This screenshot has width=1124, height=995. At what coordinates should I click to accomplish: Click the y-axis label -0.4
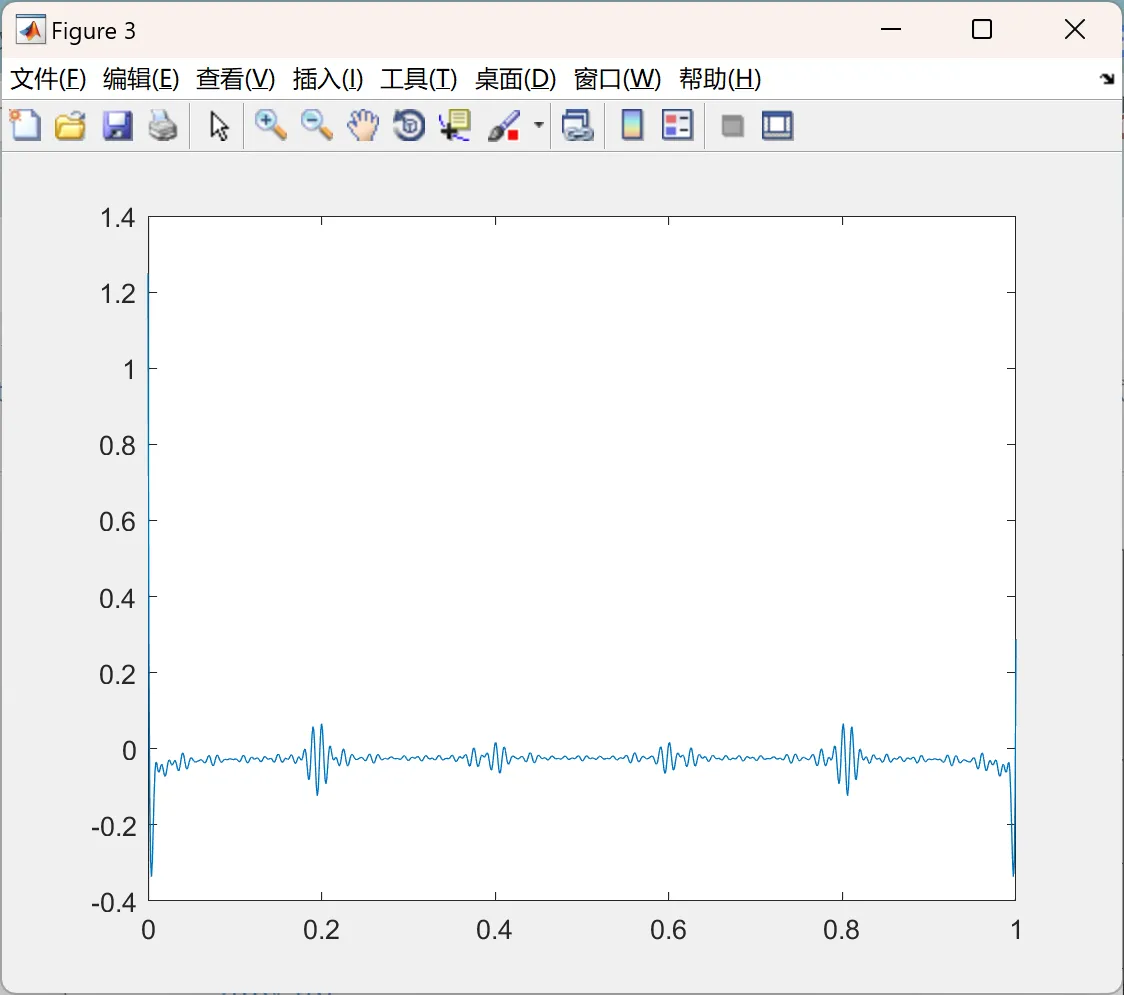click(114, 903)
